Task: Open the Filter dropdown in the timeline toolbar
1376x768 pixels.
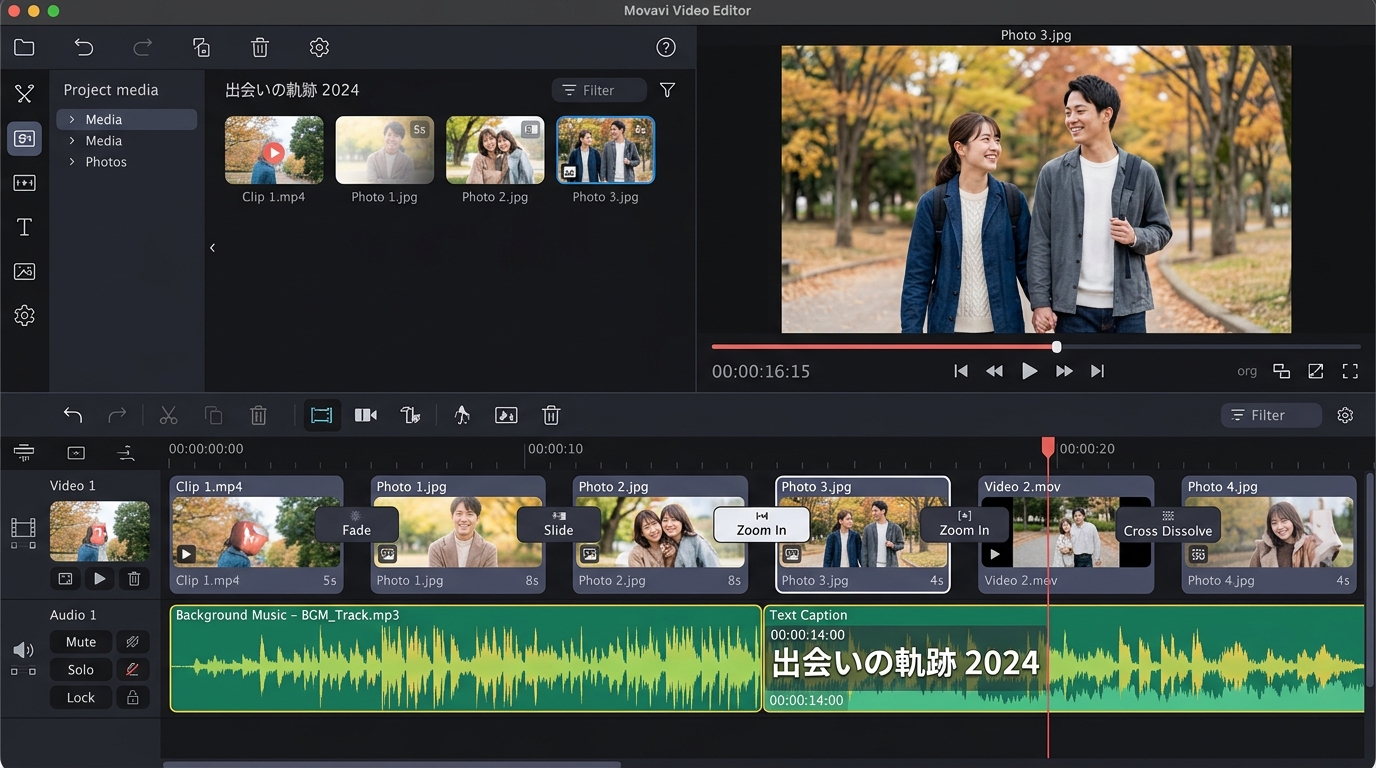Action: coord(1271,415)
